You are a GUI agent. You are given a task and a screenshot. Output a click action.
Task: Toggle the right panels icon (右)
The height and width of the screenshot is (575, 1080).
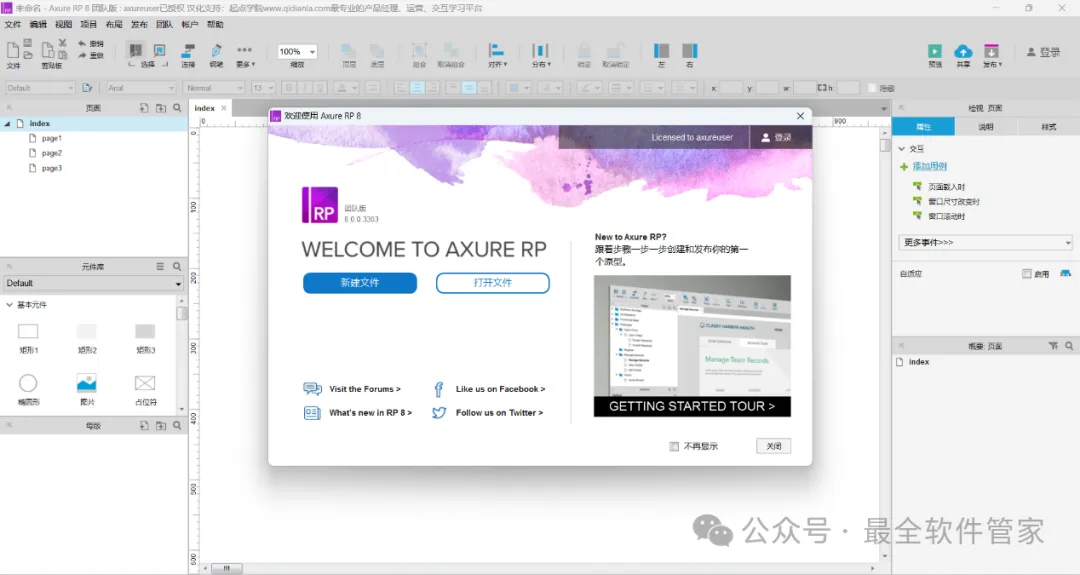689,51
